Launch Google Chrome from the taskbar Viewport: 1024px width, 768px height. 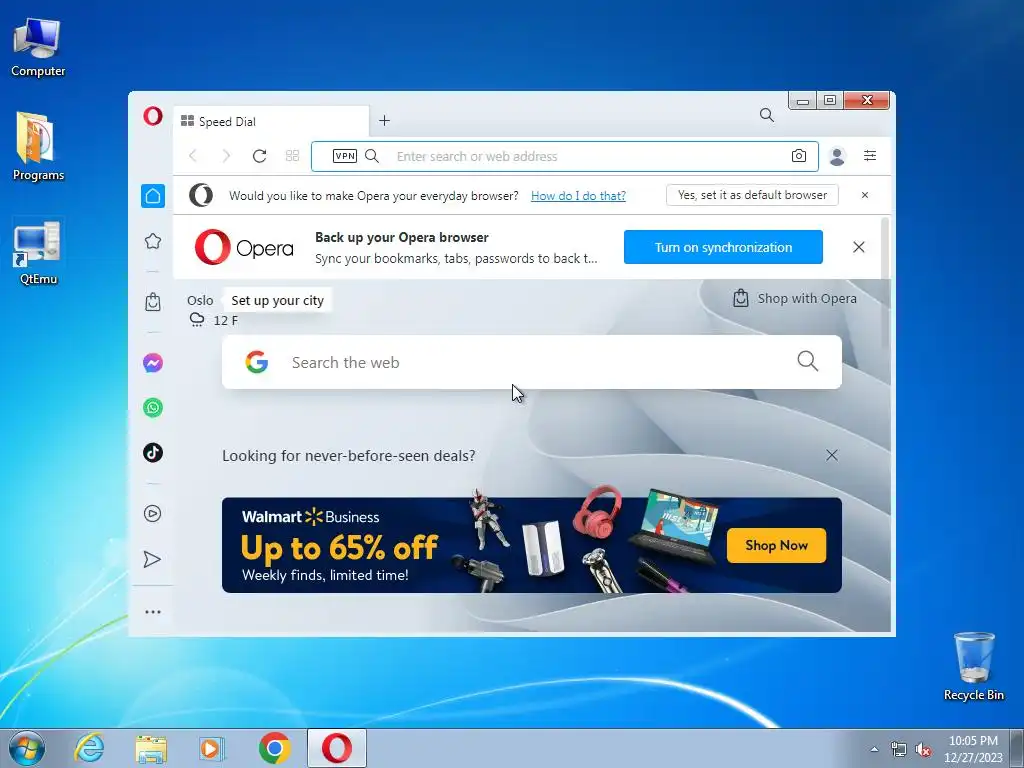coord(274,748)
